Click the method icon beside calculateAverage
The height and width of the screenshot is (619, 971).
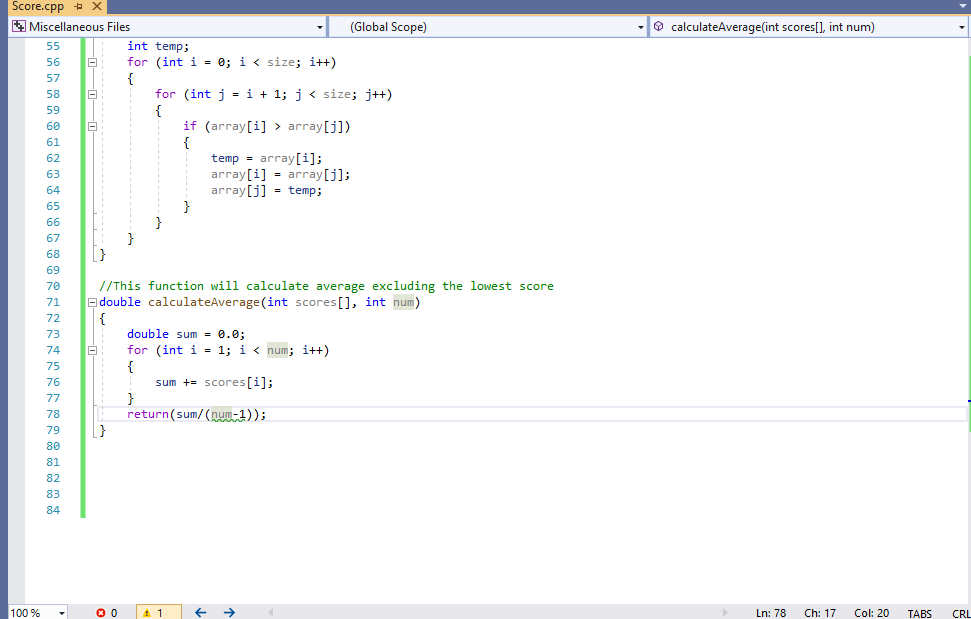click(658, 27)
